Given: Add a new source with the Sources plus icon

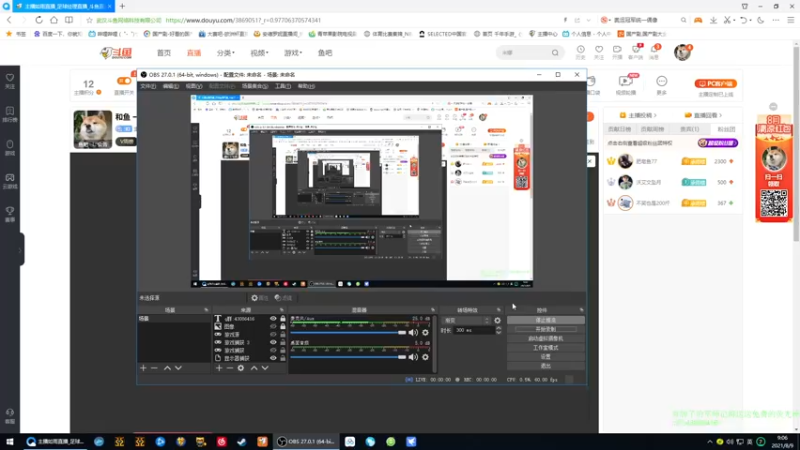Looking at the screenshot, I should [219, 368].
